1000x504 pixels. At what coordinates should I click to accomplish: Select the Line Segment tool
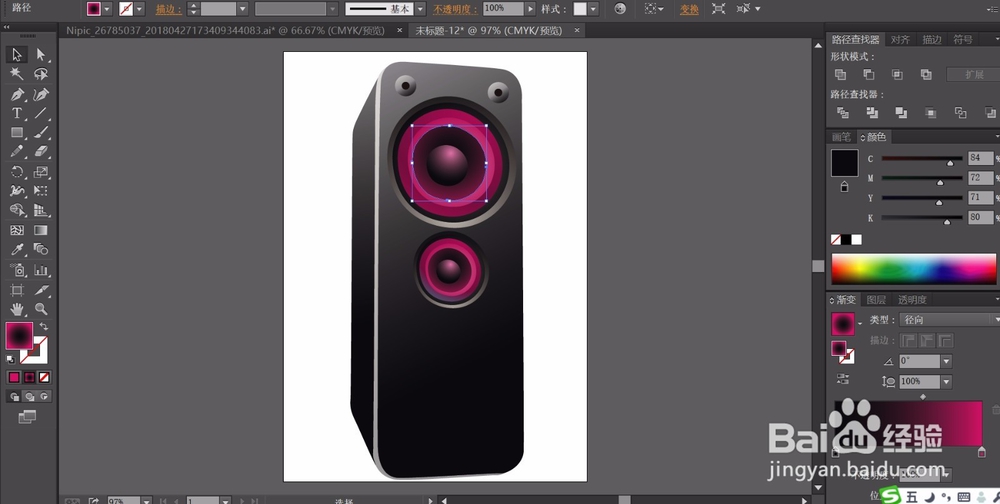point(41,114)
